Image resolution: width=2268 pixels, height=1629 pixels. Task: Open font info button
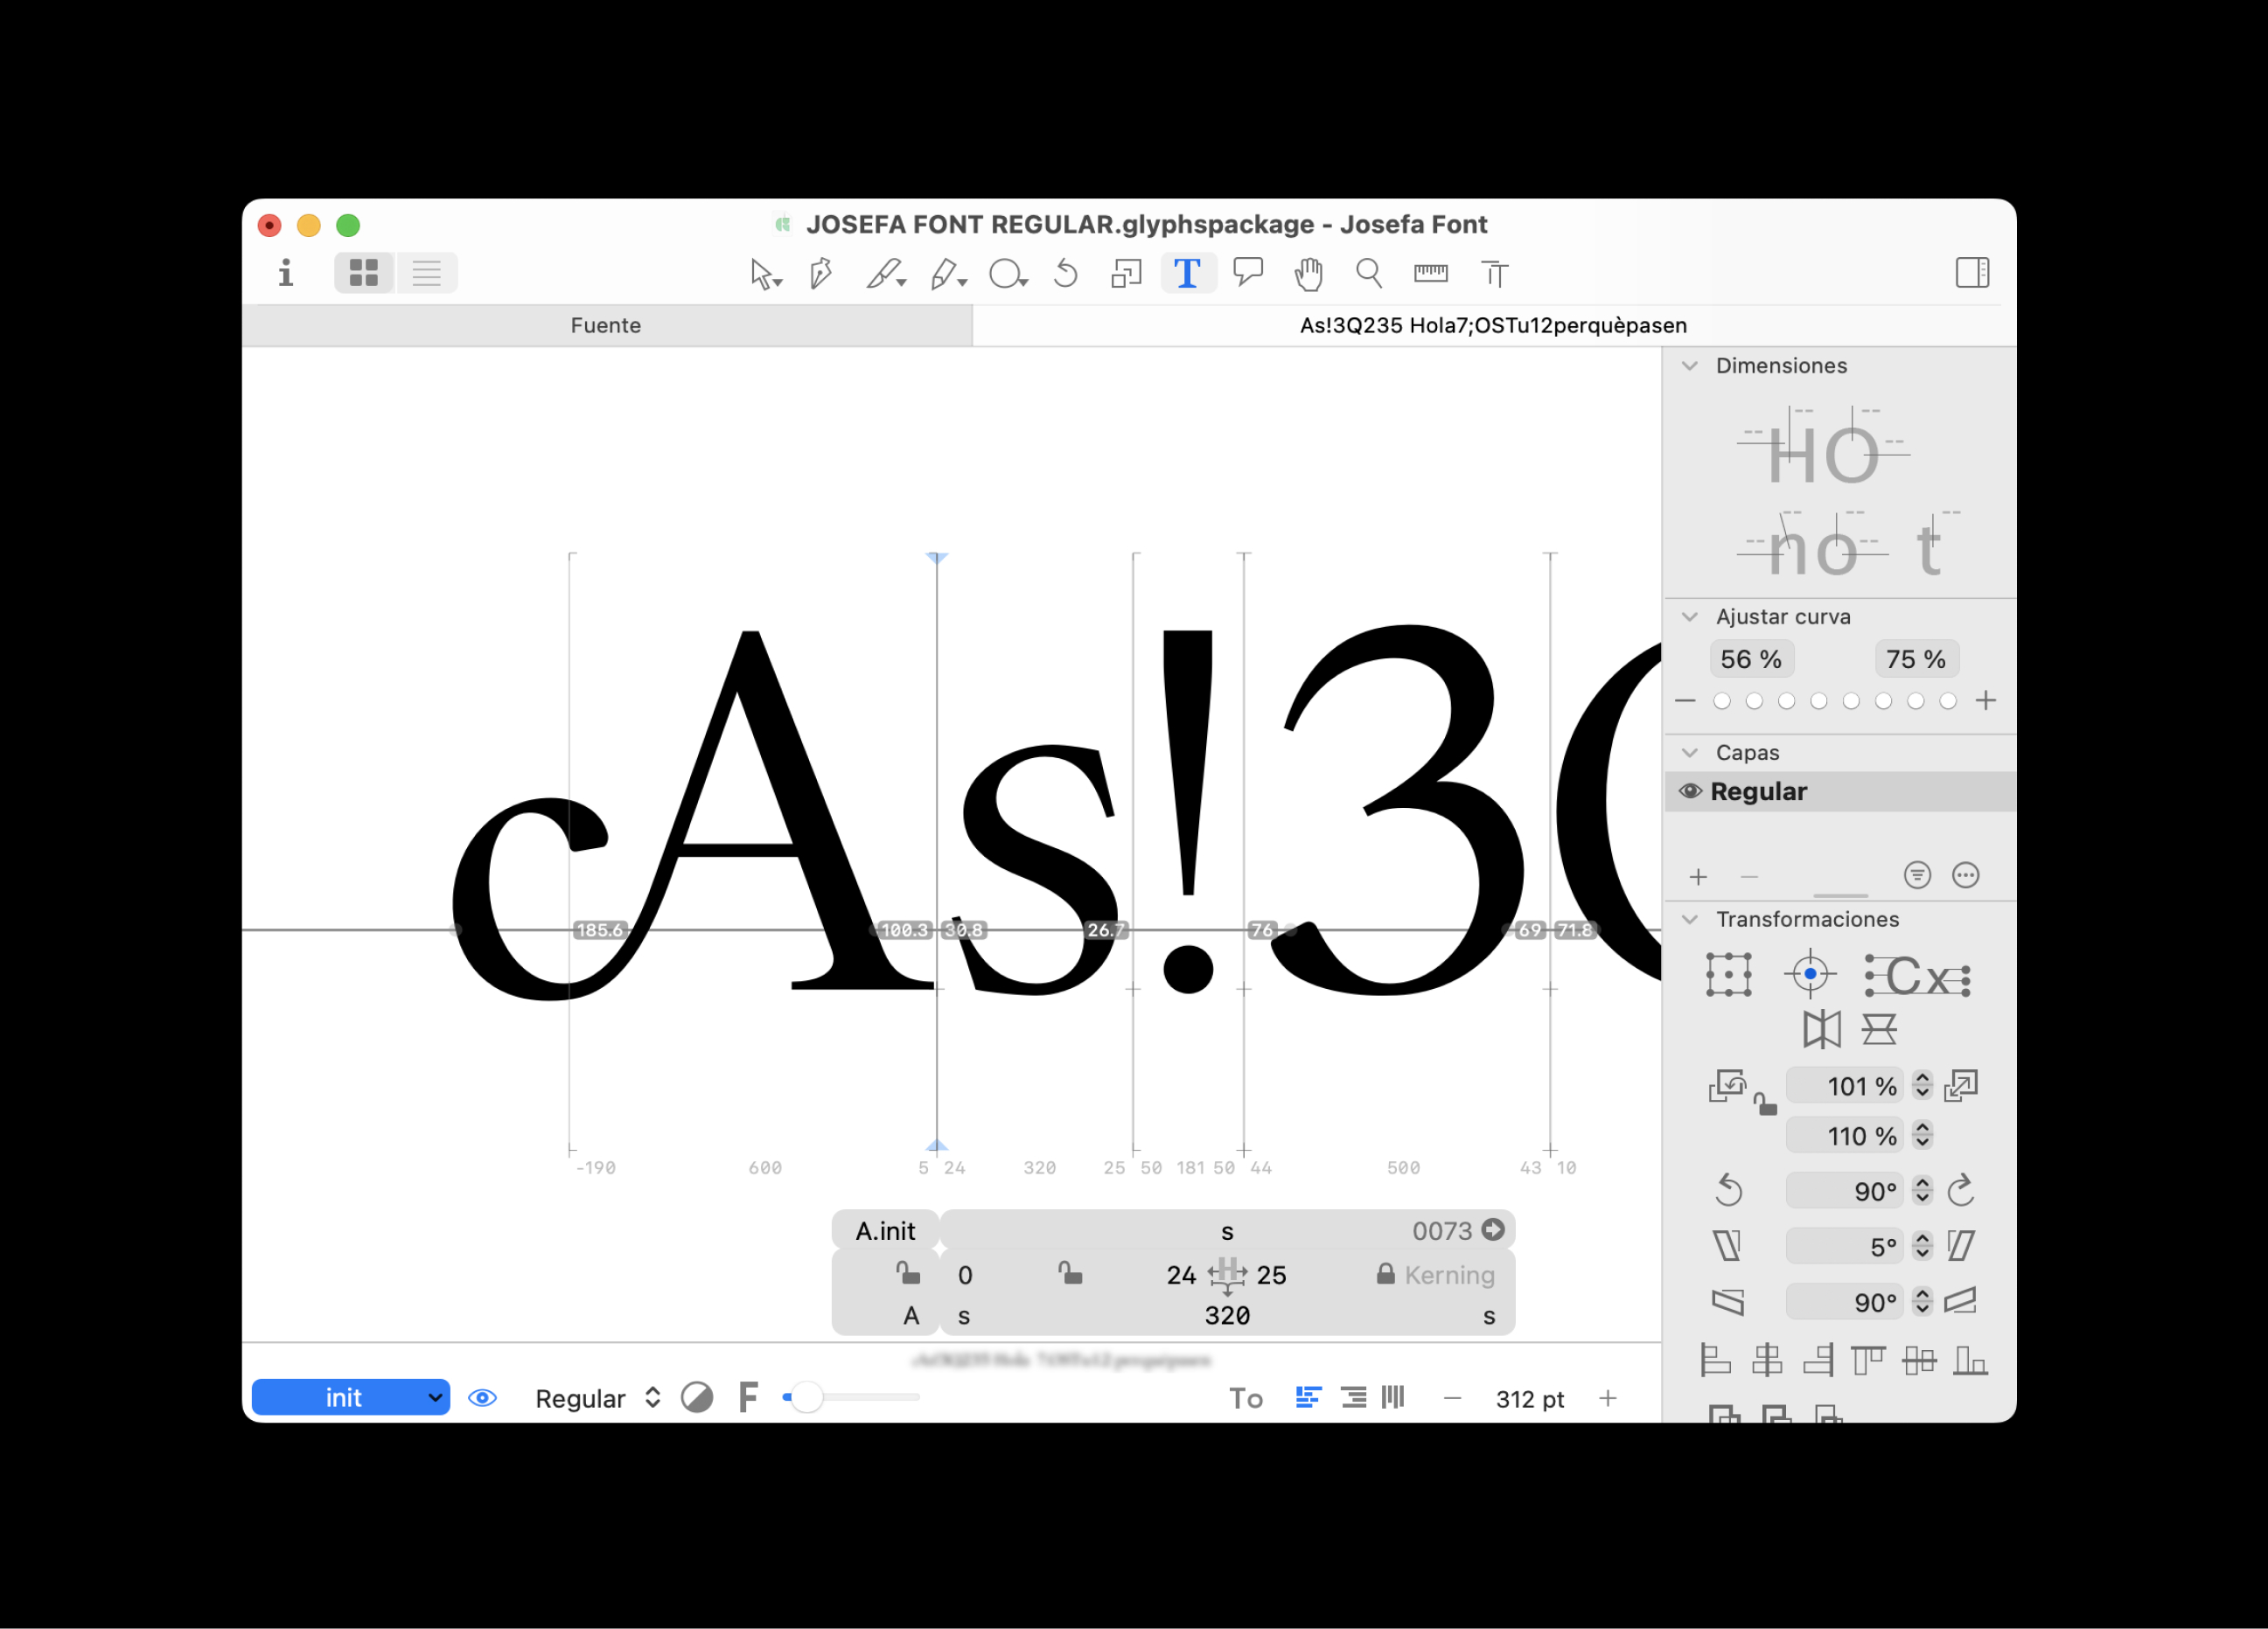point(286,273)
